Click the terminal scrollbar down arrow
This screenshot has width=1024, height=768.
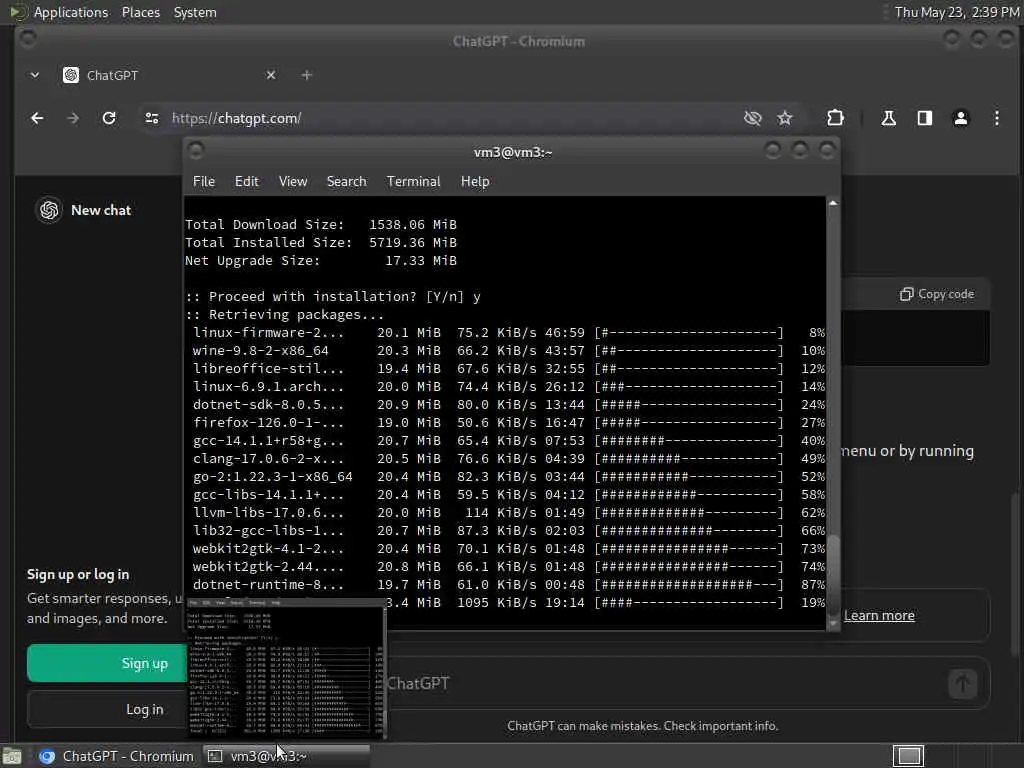coord(833,624)
